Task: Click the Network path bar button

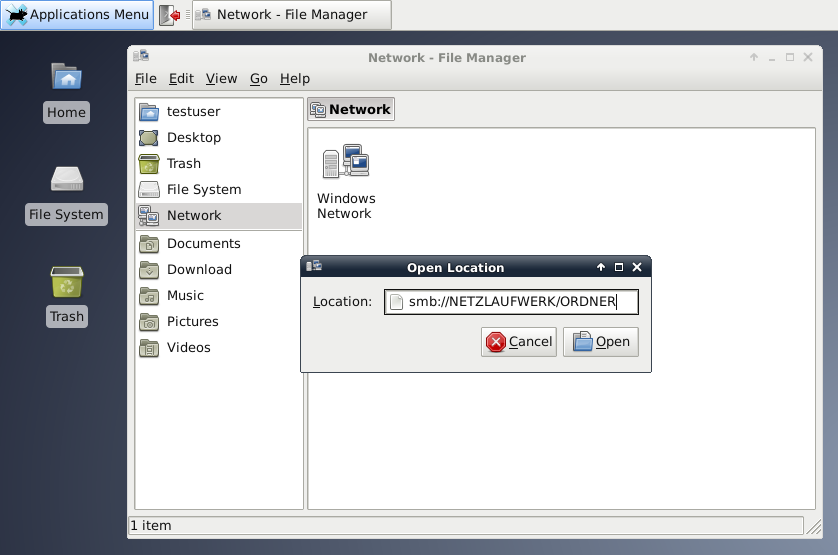Action: coord(351,110)
